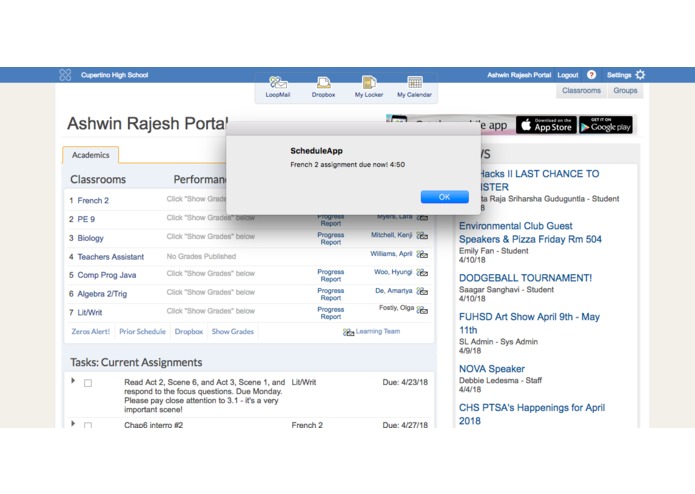
Task: Check off the Chap6 interro #2 assignment
Action: coord(88,425)
